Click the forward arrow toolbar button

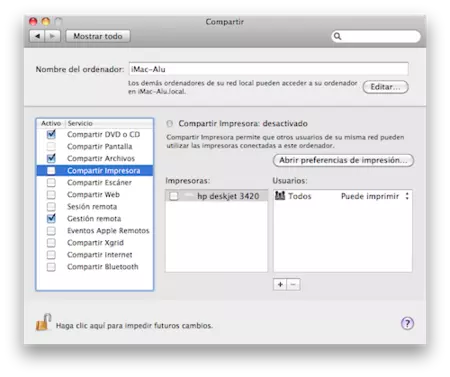point(53,36)
